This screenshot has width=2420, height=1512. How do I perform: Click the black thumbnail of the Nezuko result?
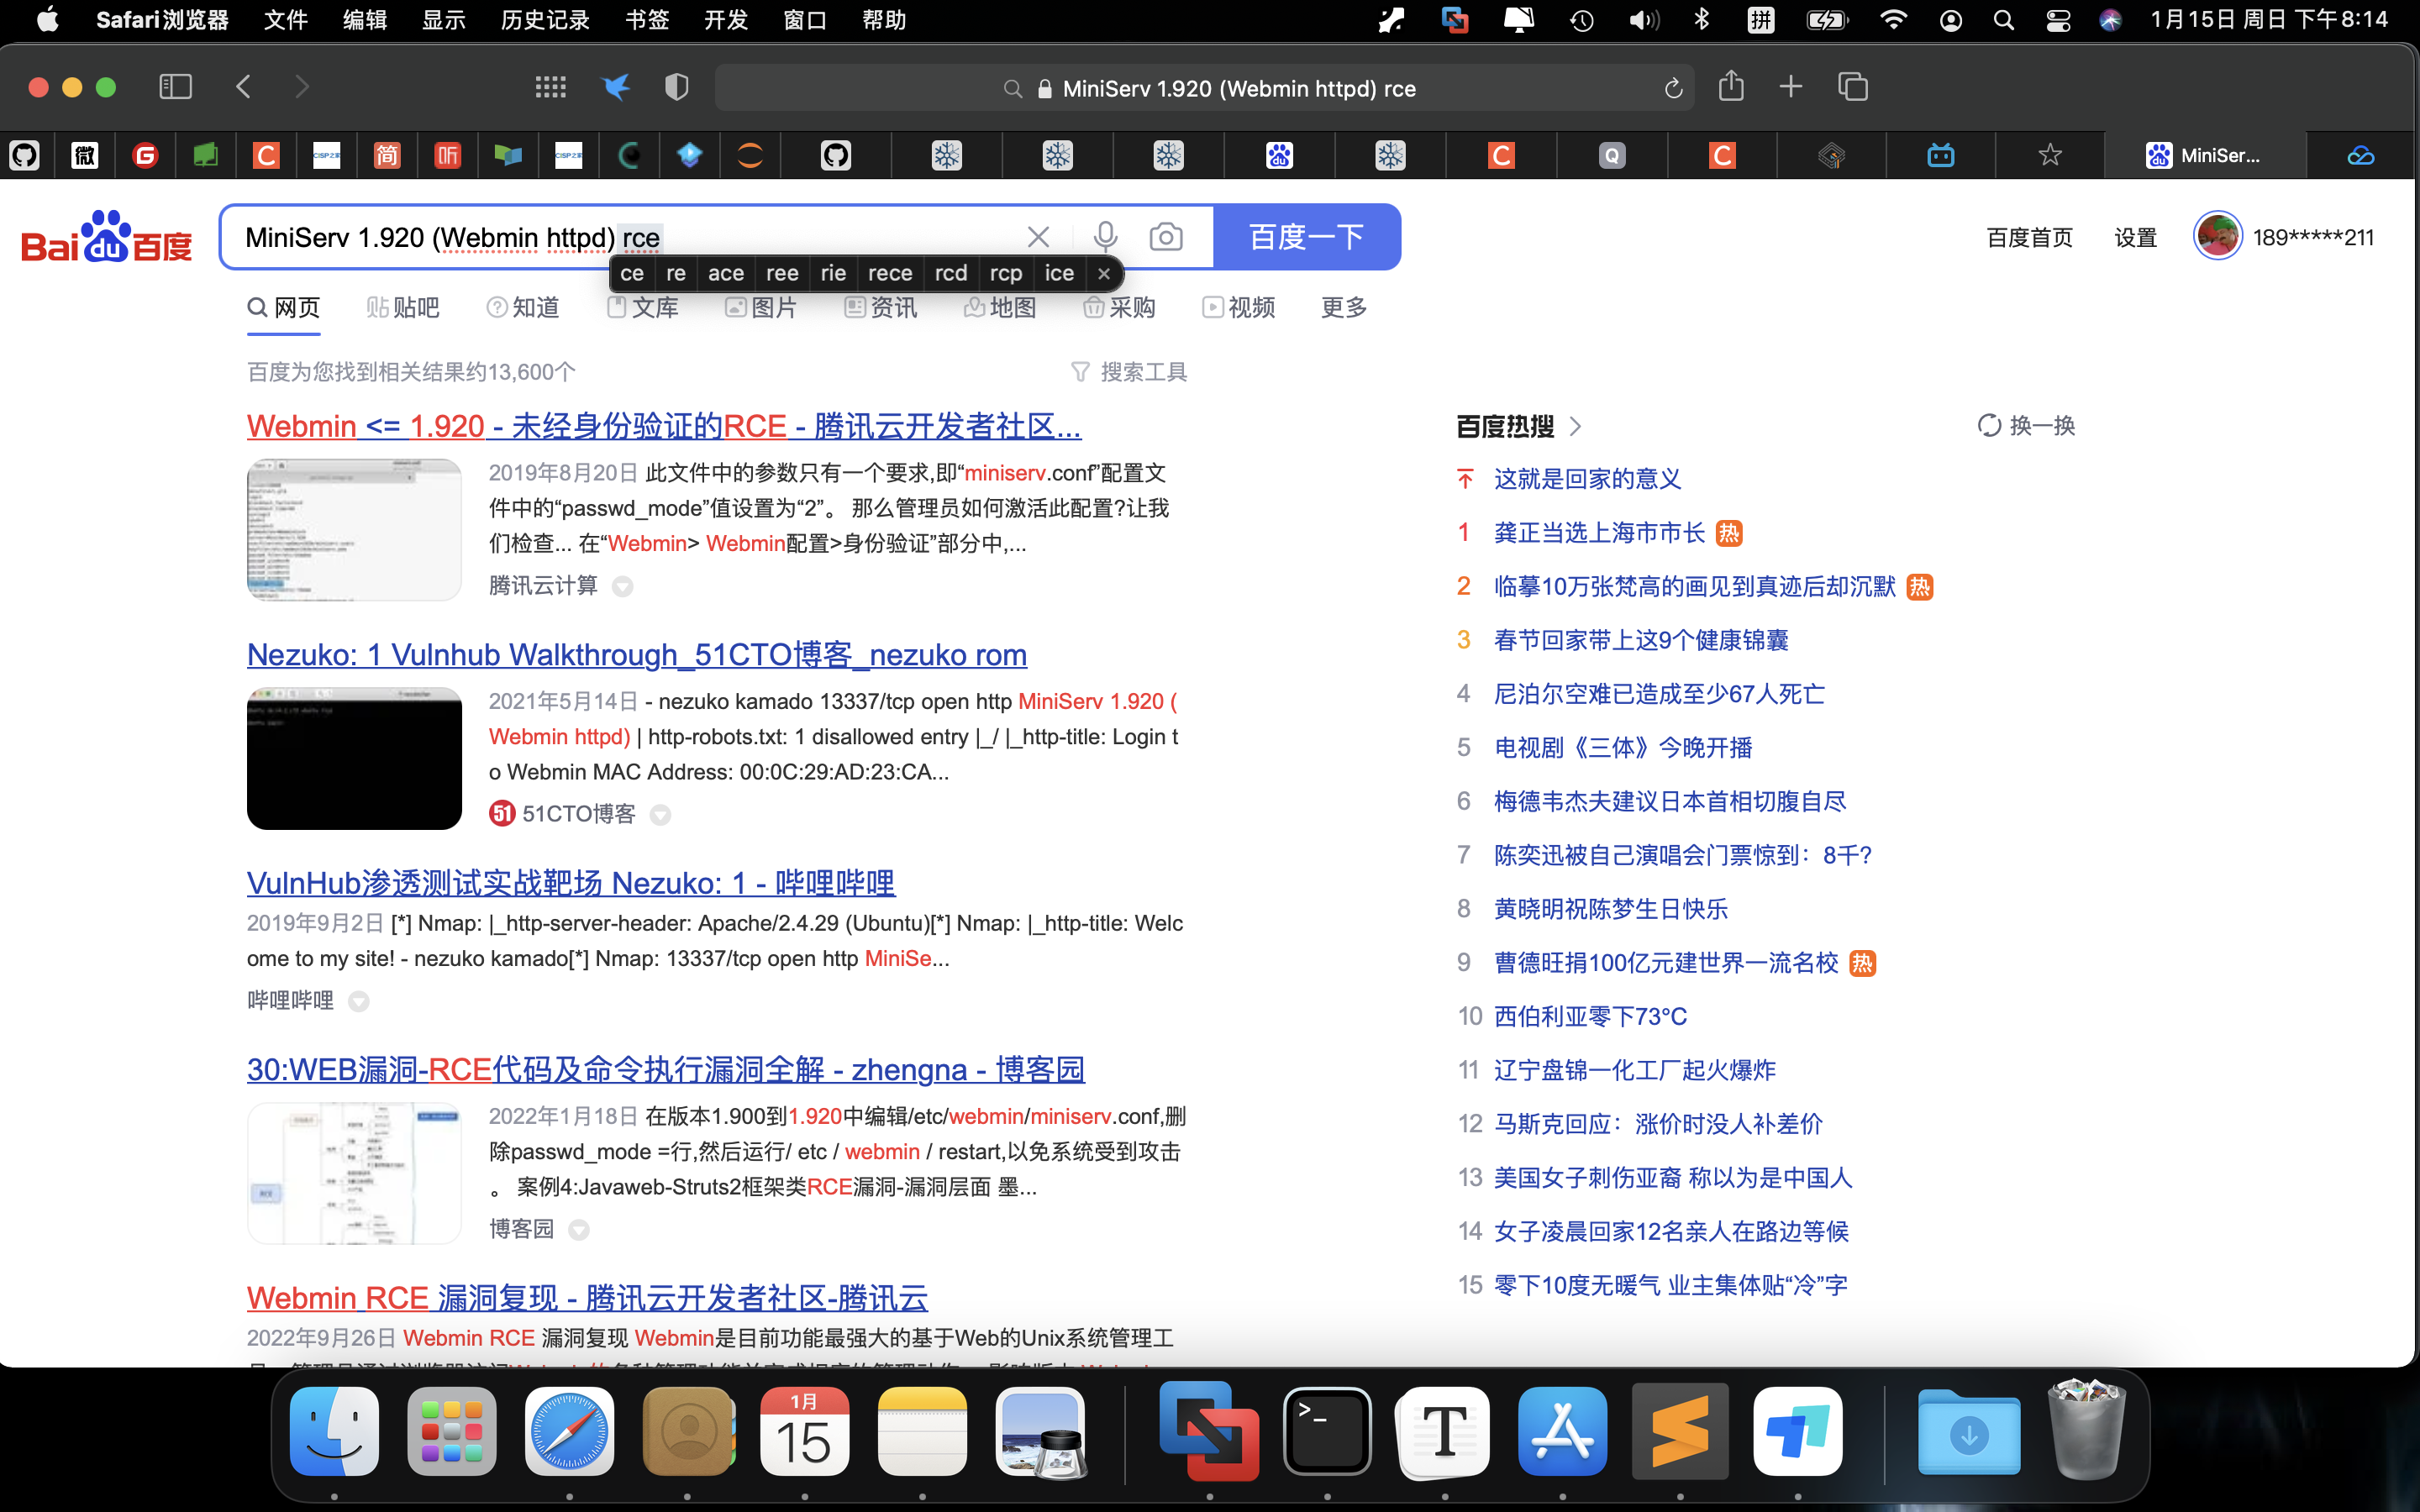point(354,758)
